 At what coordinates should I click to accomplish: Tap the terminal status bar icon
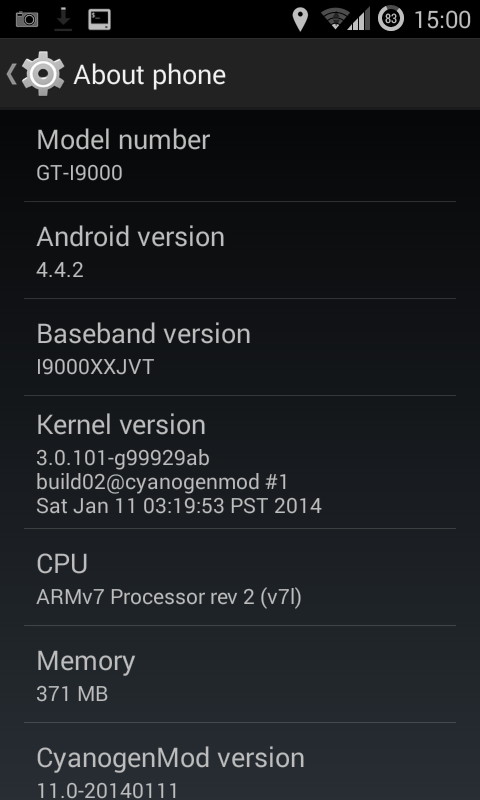click(x=99, y=19)
